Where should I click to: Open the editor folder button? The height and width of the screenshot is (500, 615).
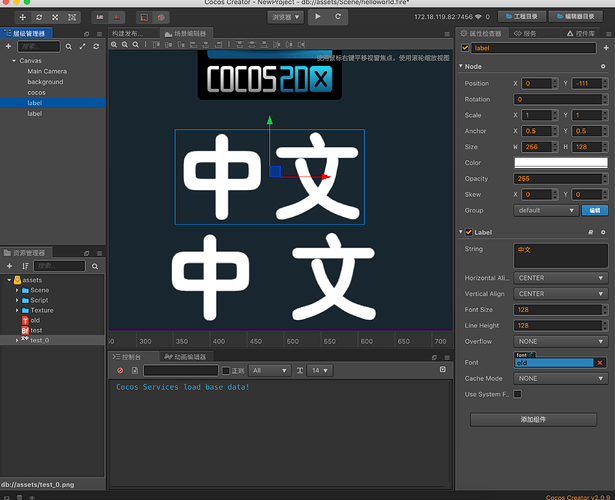tap(576, 16)
